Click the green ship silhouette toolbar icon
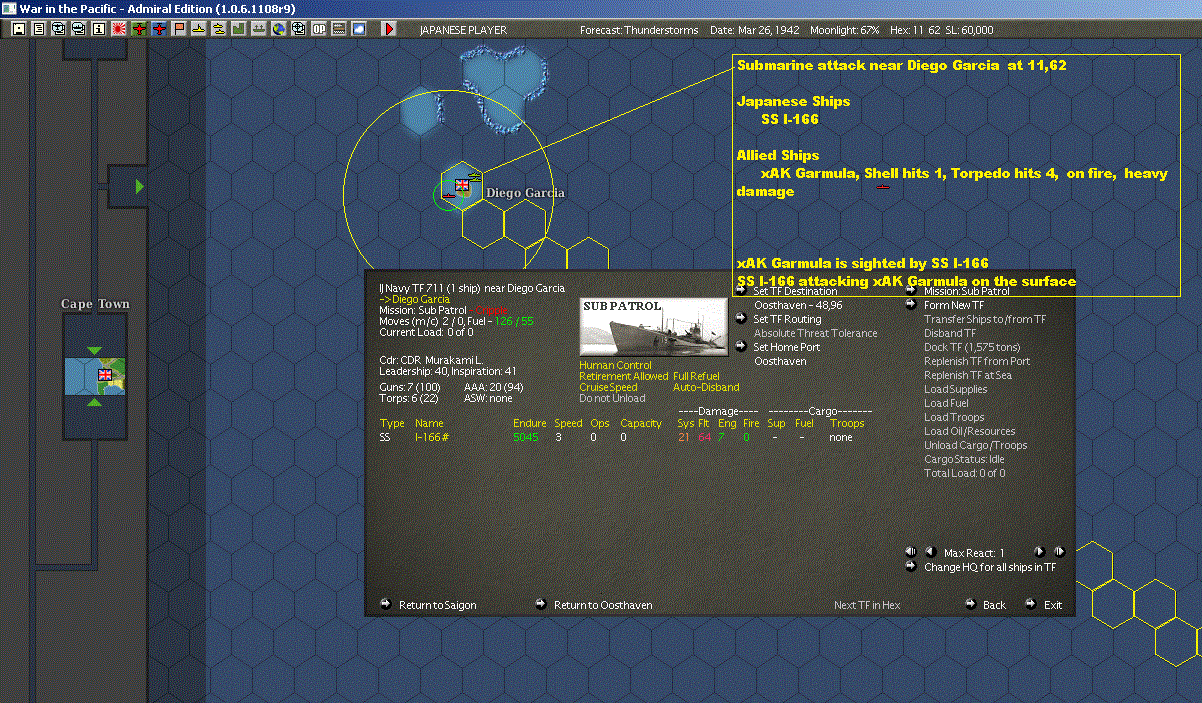This screenshot has width=1202, height=703. [x=259, y=30]
